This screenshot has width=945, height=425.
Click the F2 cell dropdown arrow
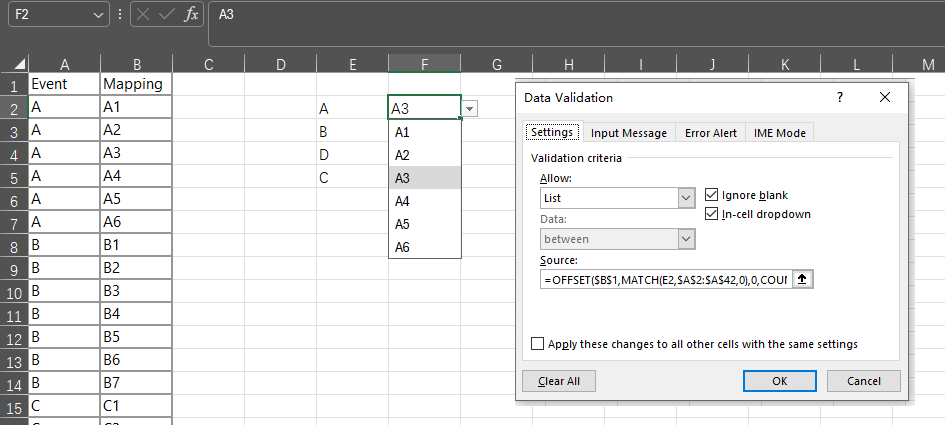(470, 109)
